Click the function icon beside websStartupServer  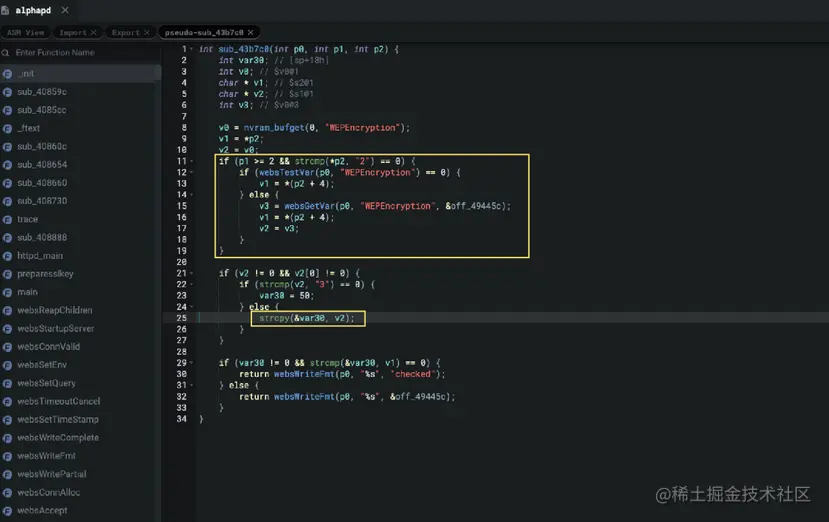tap(7, 329)
